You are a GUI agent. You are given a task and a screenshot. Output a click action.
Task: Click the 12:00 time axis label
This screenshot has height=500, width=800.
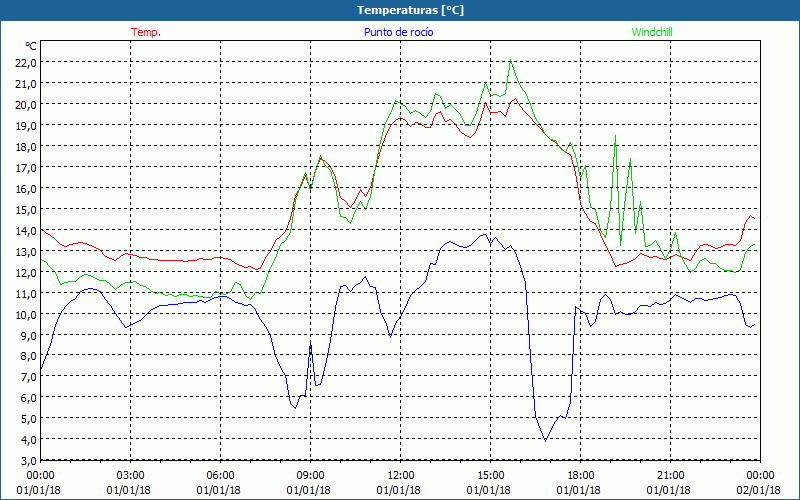point(401,475)
